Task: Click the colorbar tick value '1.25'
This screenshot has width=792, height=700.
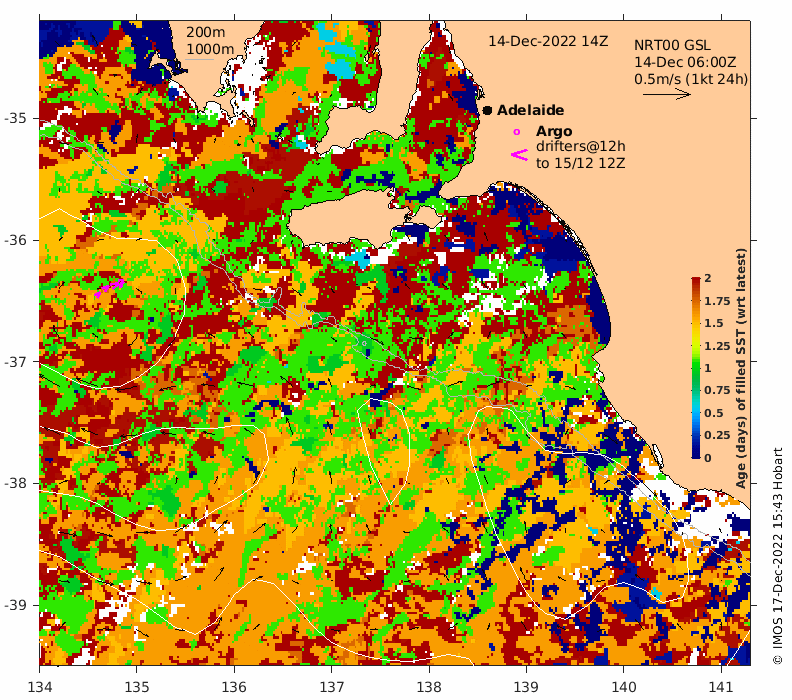Action: tap(717, 346)
